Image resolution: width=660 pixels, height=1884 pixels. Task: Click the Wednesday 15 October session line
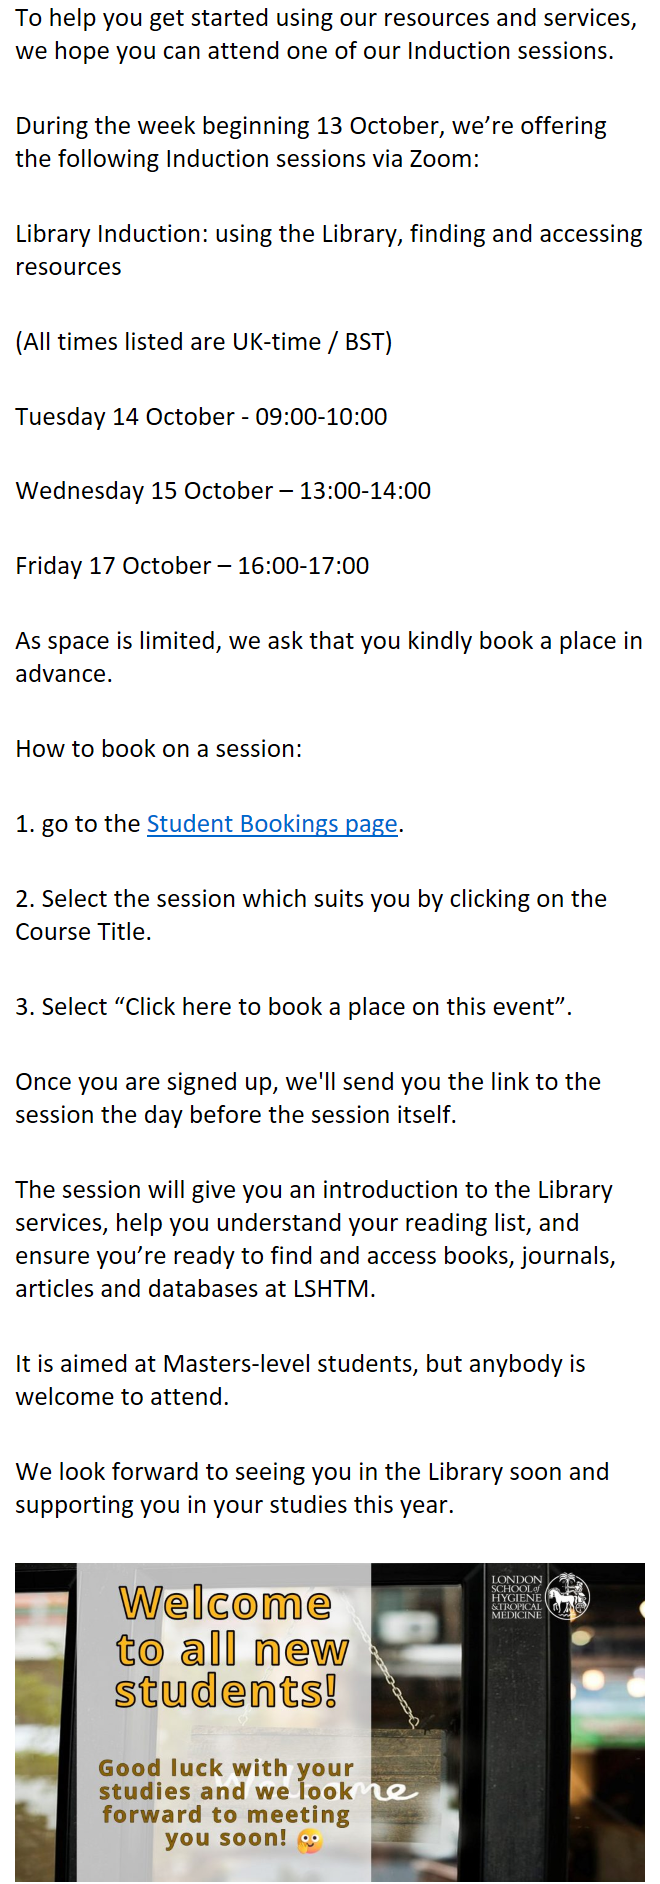click(223, 491)
